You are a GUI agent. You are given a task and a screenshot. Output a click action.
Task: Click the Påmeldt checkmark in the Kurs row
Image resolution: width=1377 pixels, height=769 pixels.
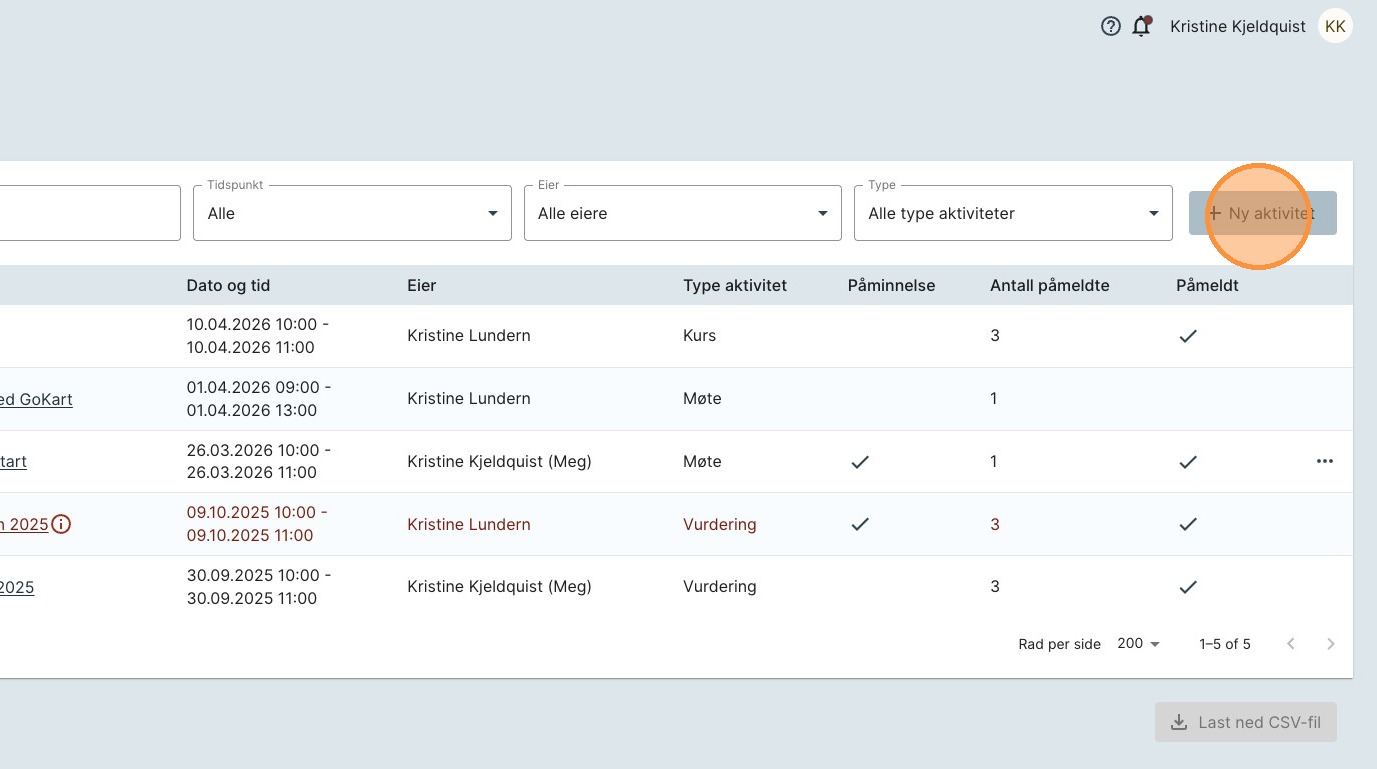click(1187, 336)
